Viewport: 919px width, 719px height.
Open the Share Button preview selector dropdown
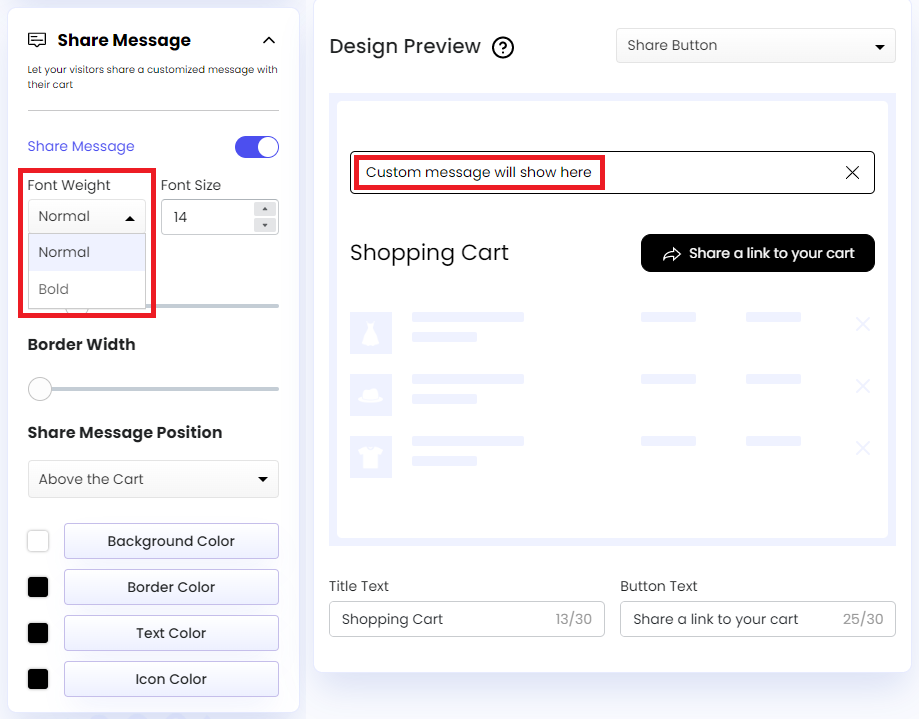tap(755, 45)
